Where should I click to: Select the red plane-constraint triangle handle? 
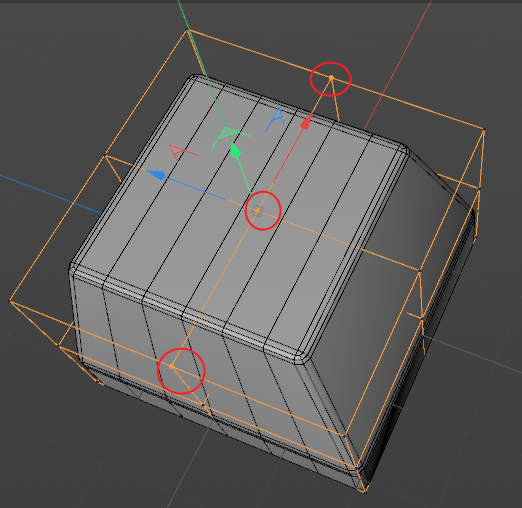183,153
